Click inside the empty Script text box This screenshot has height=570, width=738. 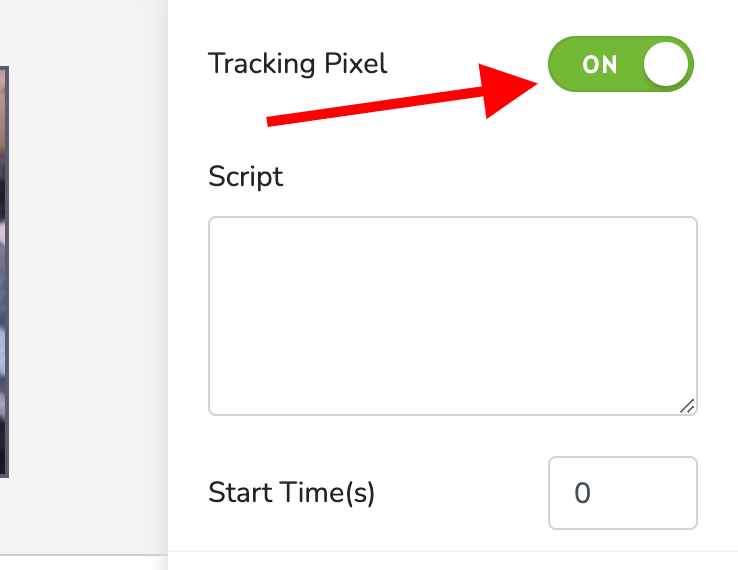(x=453, y=316)
